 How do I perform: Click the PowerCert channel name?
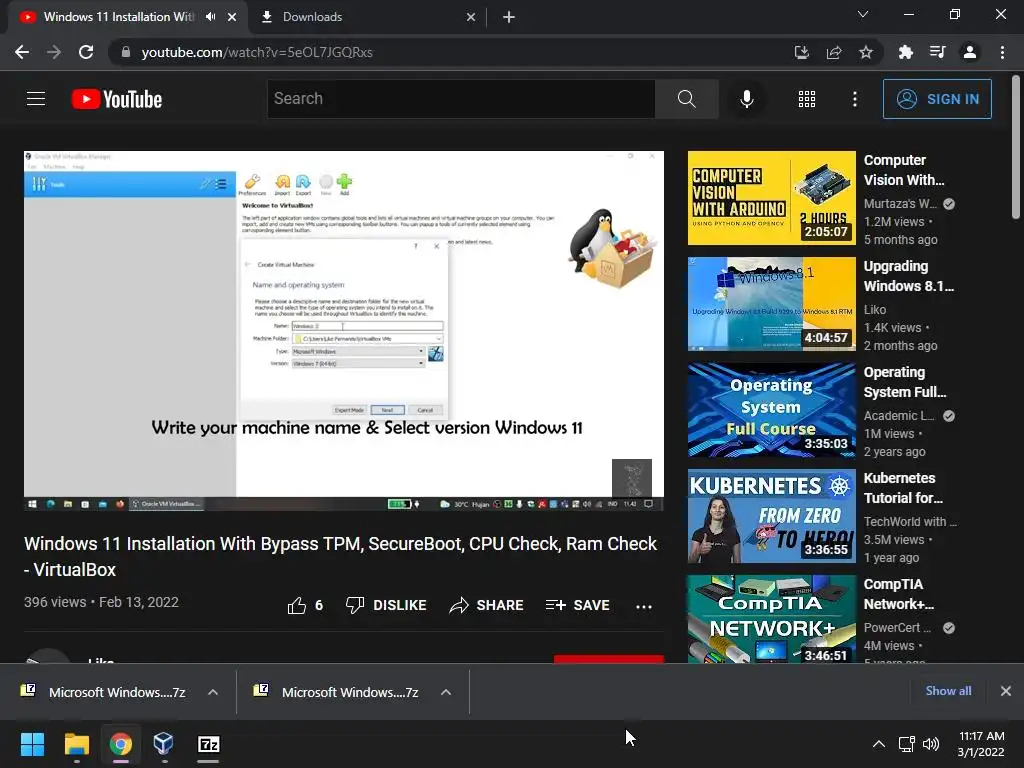(x=897, y=628)
